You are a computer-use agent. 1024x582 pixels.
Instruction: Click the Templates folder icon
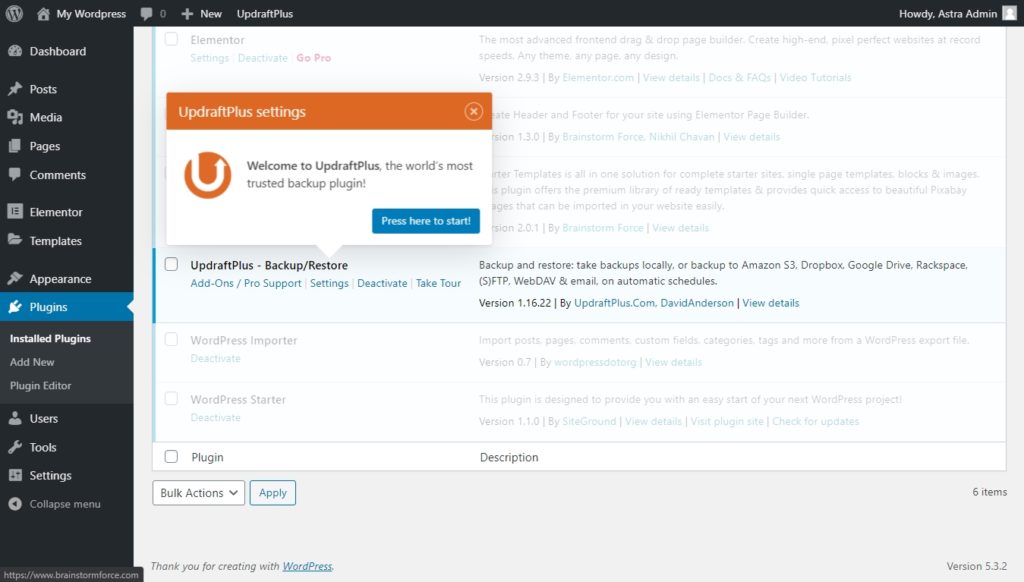click(x=15, y=240)
